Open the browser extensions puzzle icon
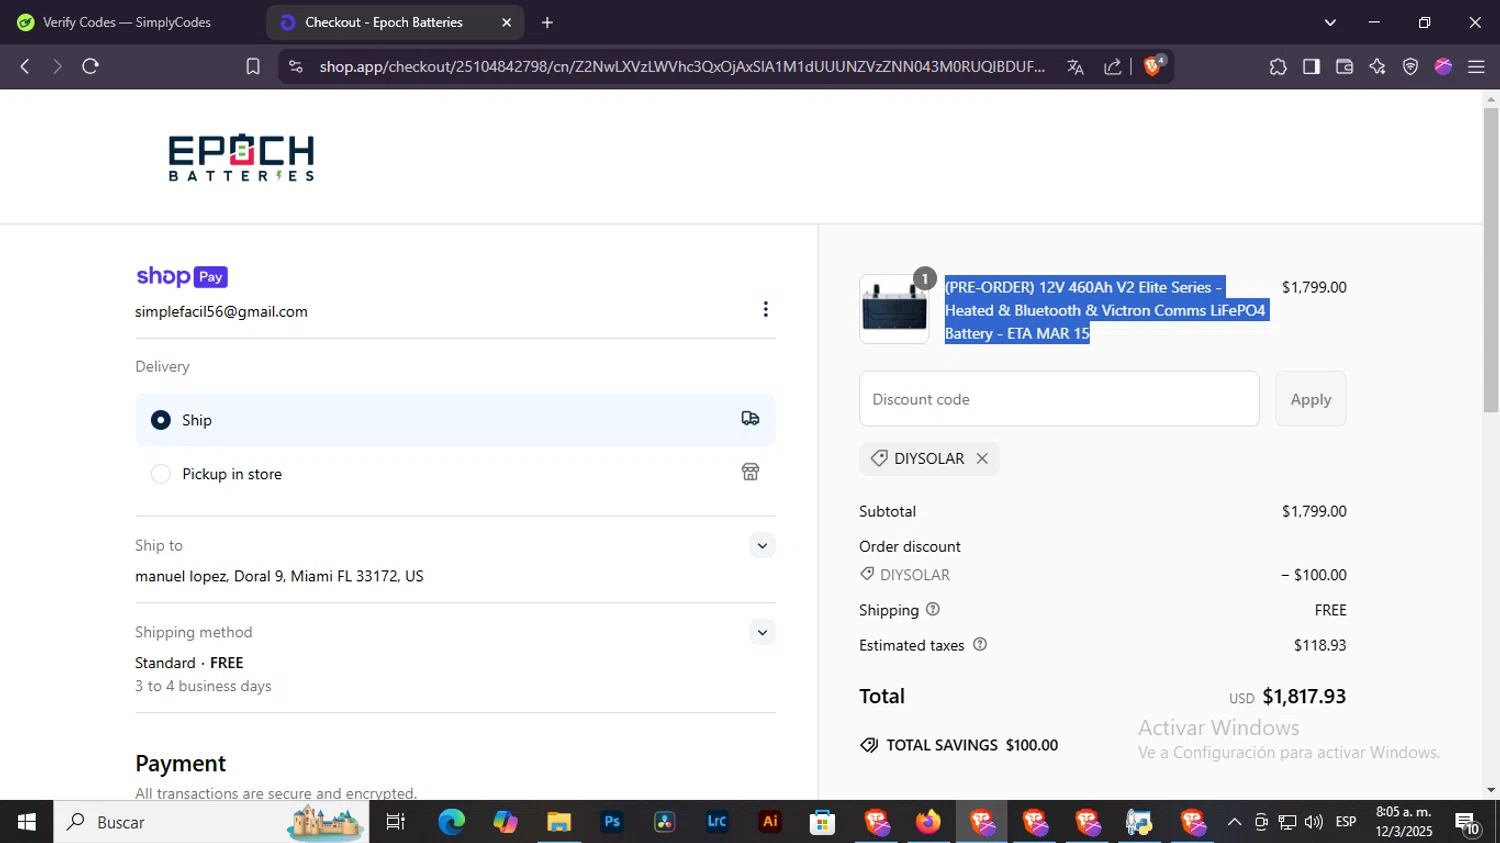This screenshot has height=843, width=1500. point(1278,66)
